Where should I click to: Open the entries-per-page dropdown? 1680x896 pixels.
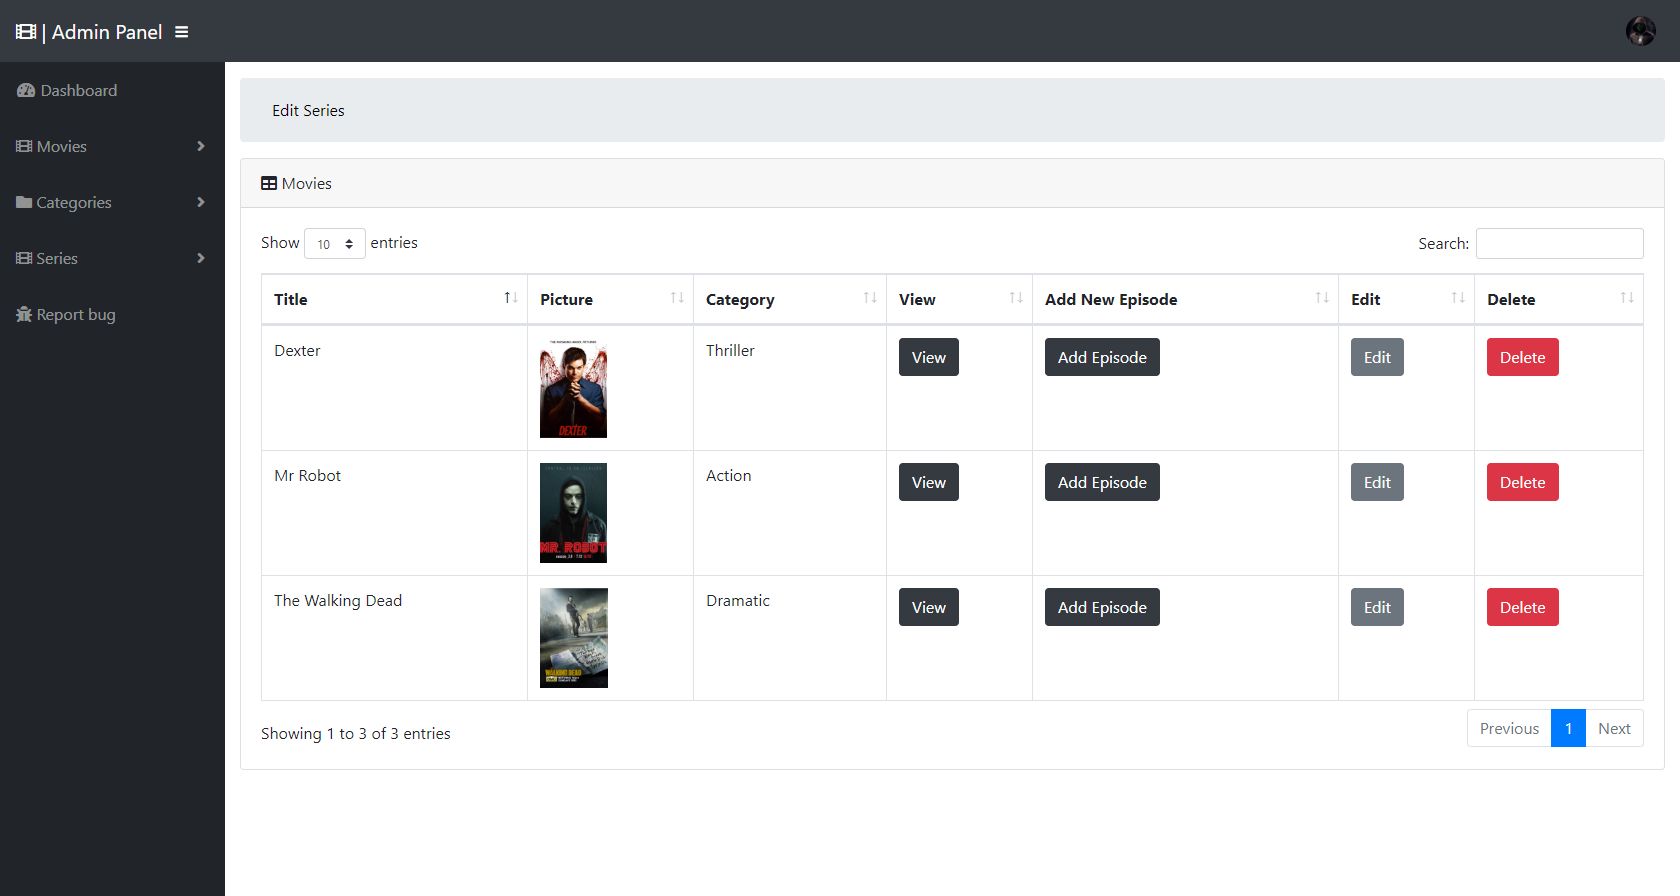pyautogui.click(x=334, y=244)
